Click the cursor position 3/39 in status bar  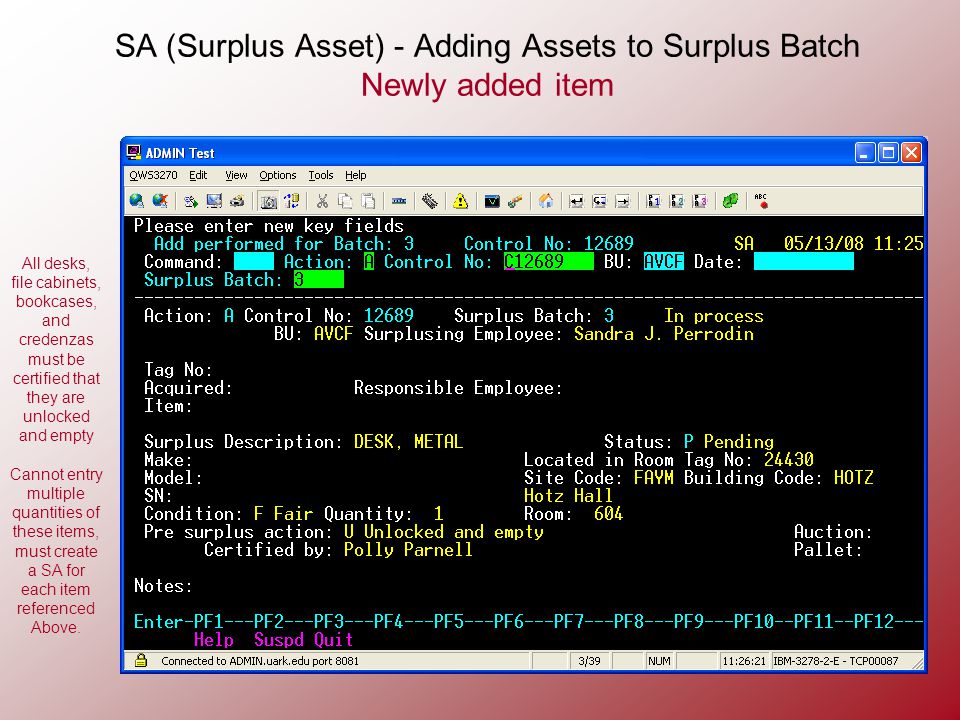589,661
